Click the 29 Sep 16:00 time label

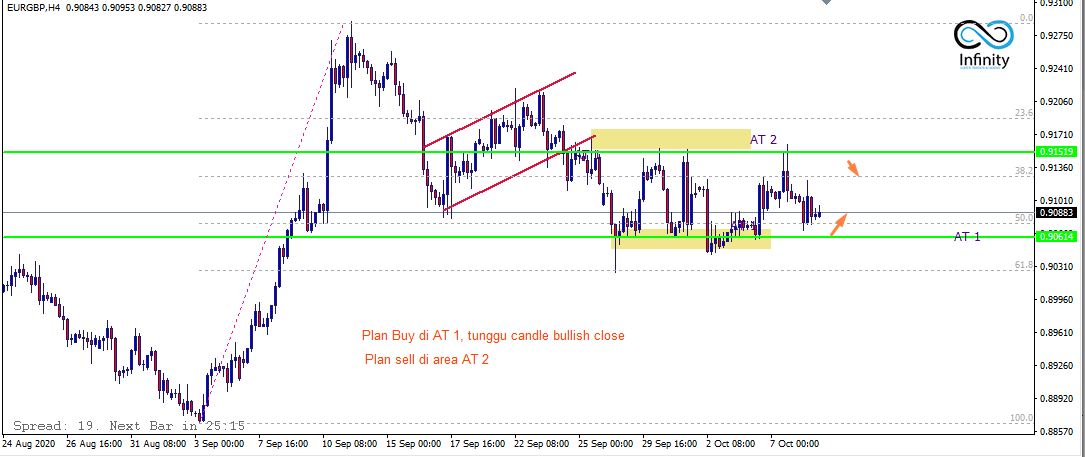click(x=670, y=442)
